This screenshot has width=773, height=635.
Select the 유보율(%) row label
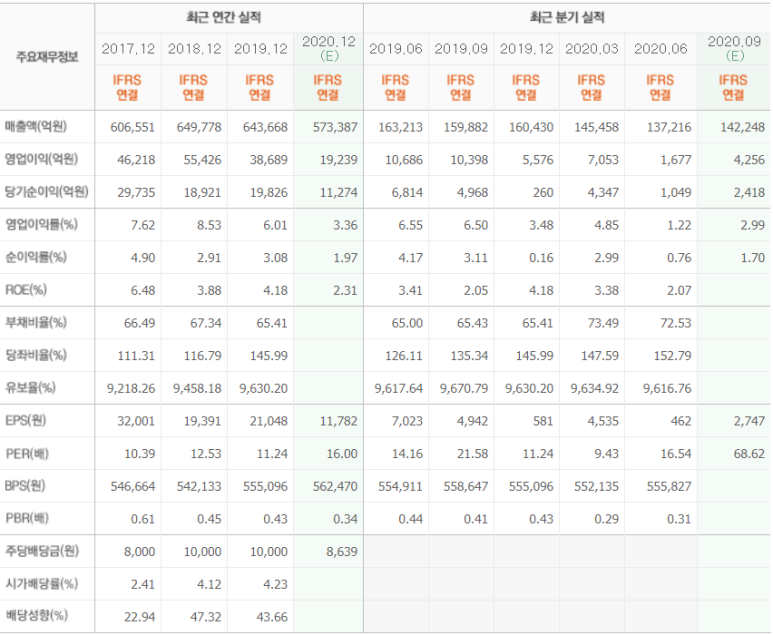(31, 388)
